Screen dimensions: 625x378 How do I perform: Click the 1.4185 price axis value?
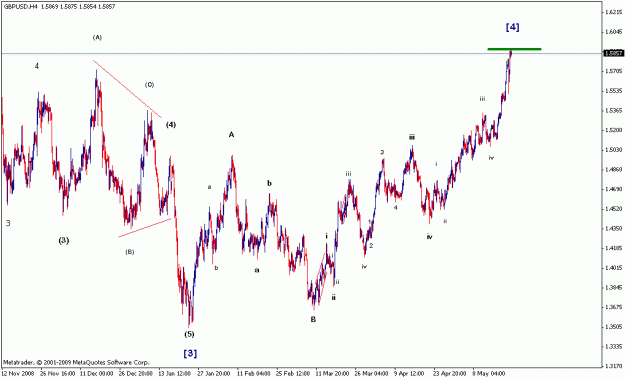(x=614, y=248)
